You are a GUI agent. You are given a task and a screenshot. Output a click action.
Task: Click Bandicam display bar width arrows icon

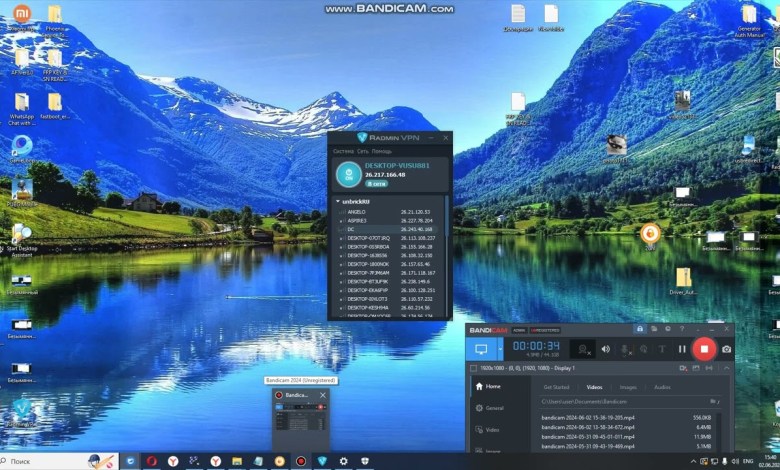pyautogui.click(x=709, y=368)
